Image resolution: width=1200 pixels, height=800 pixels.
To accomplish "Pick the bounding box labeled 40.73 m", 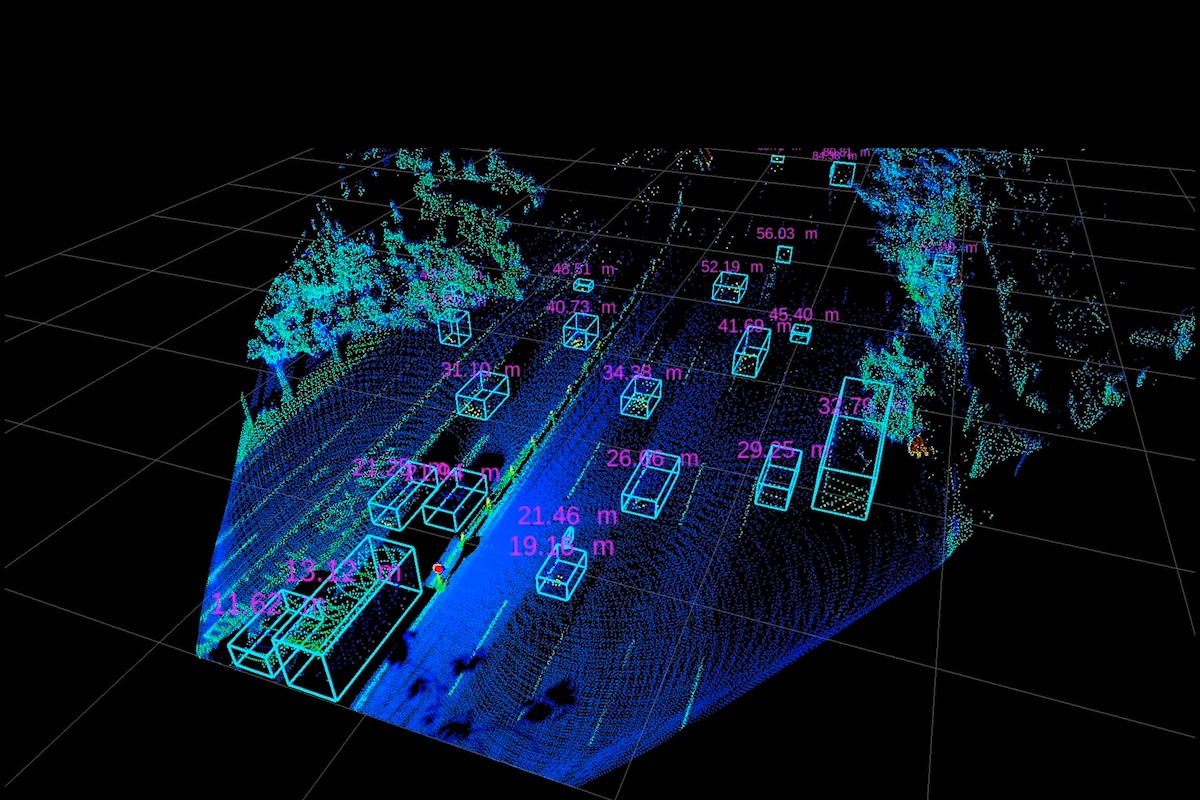I will click(580, 331).
